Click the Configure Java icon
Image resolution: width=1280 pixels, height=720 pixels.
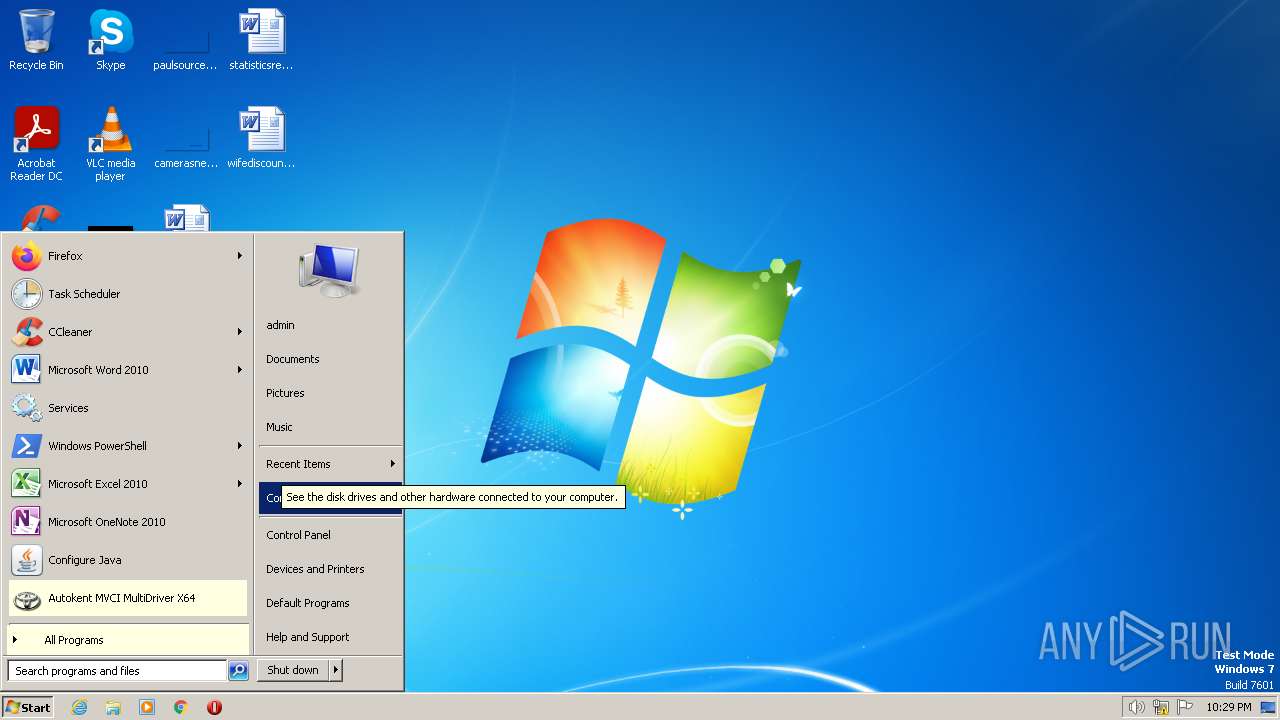pyautogui.click(x=27, y=560)
